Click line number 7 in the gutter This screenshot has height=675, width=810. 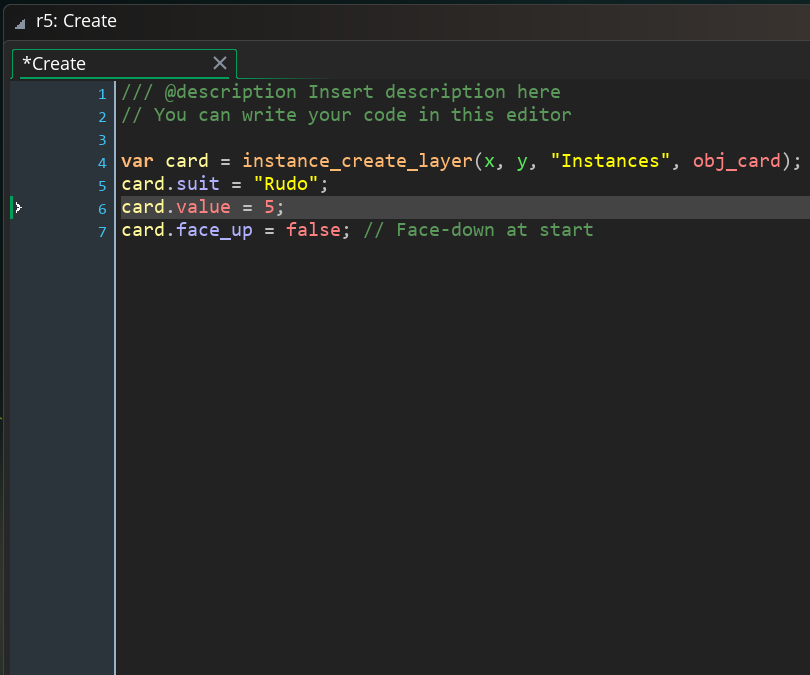pyautogui.click(x=102, y=232)
